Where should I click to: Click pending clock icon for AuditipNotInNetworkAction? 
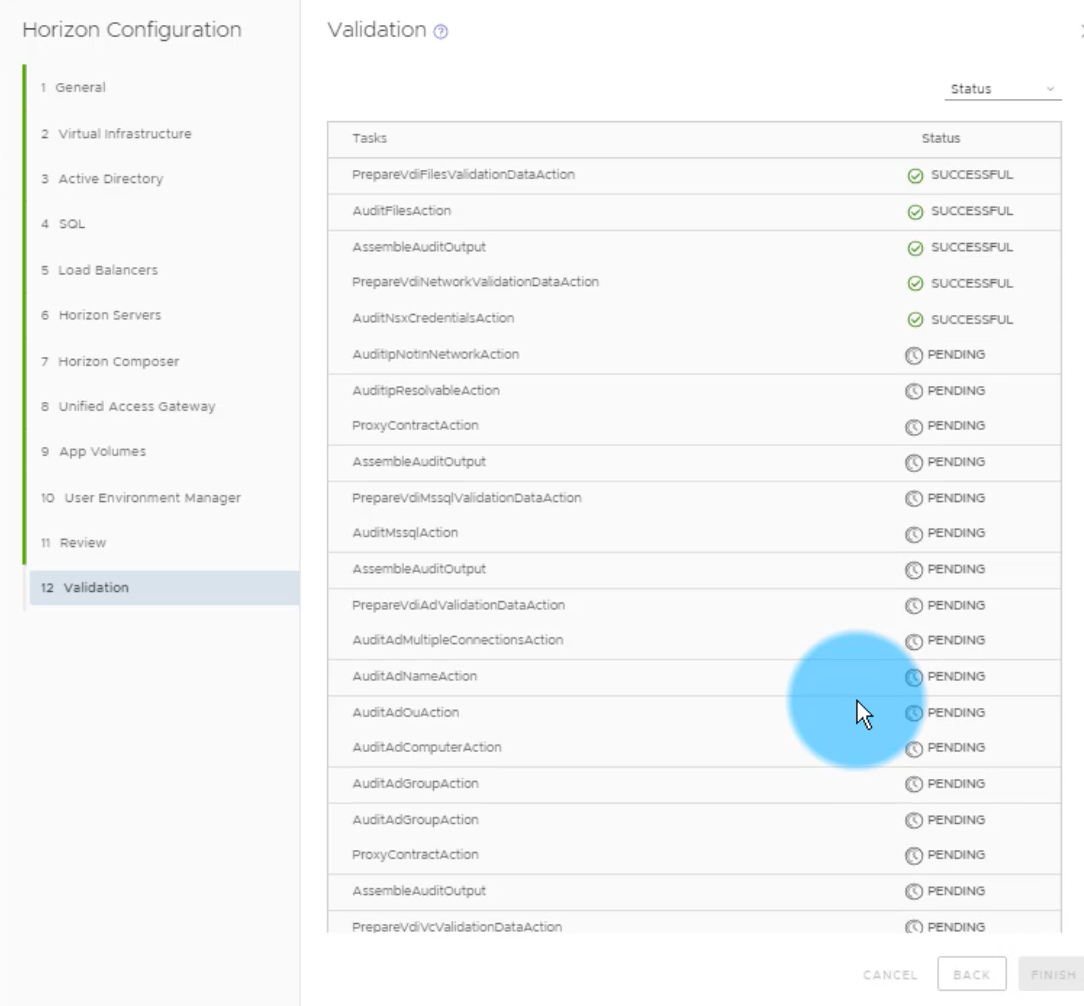[x=913, y=355]
